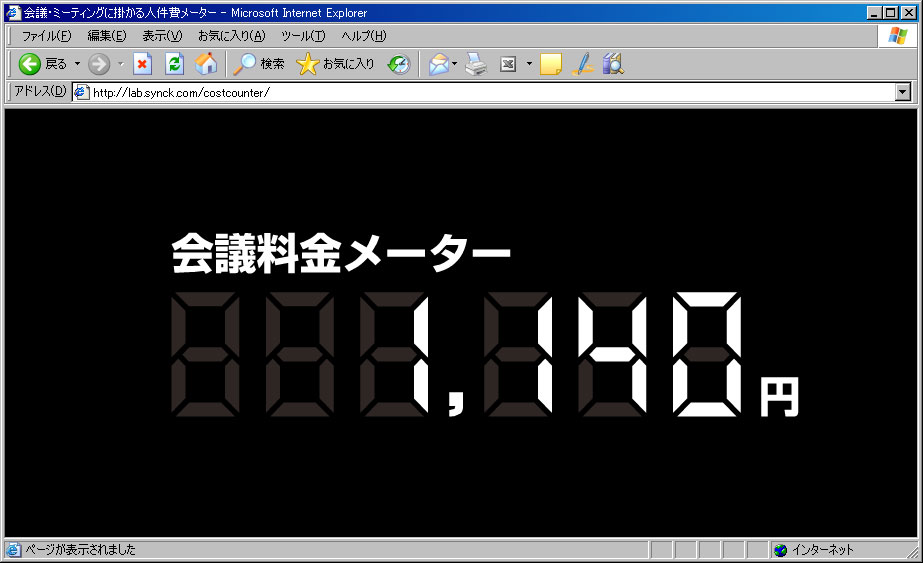Click the page icon beside the URL

(82, 92)
